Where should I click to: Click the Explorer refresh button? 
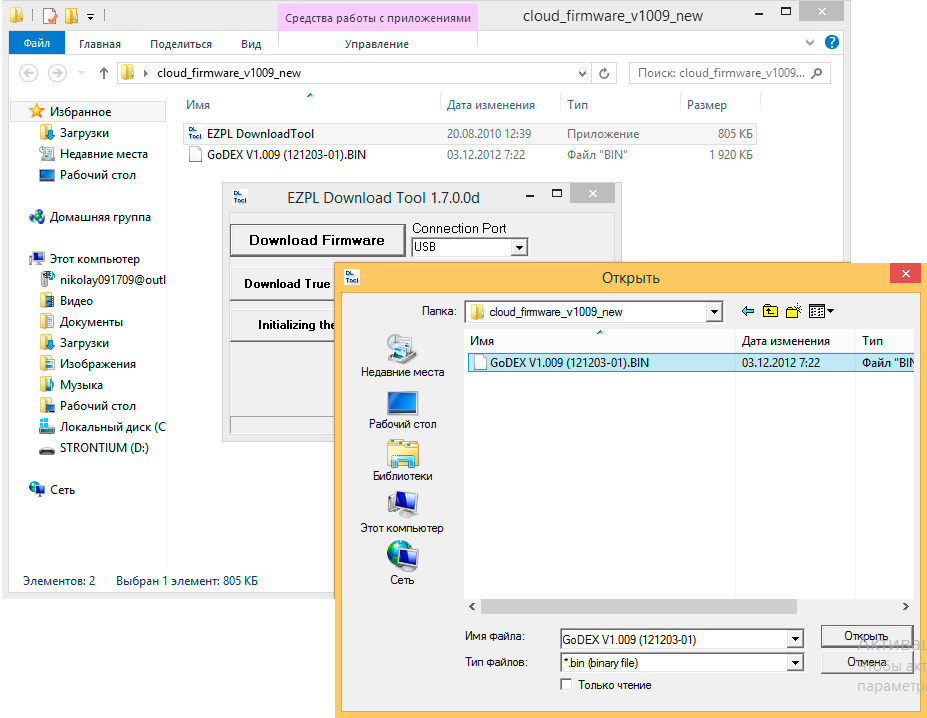click(x=604, y=73)
